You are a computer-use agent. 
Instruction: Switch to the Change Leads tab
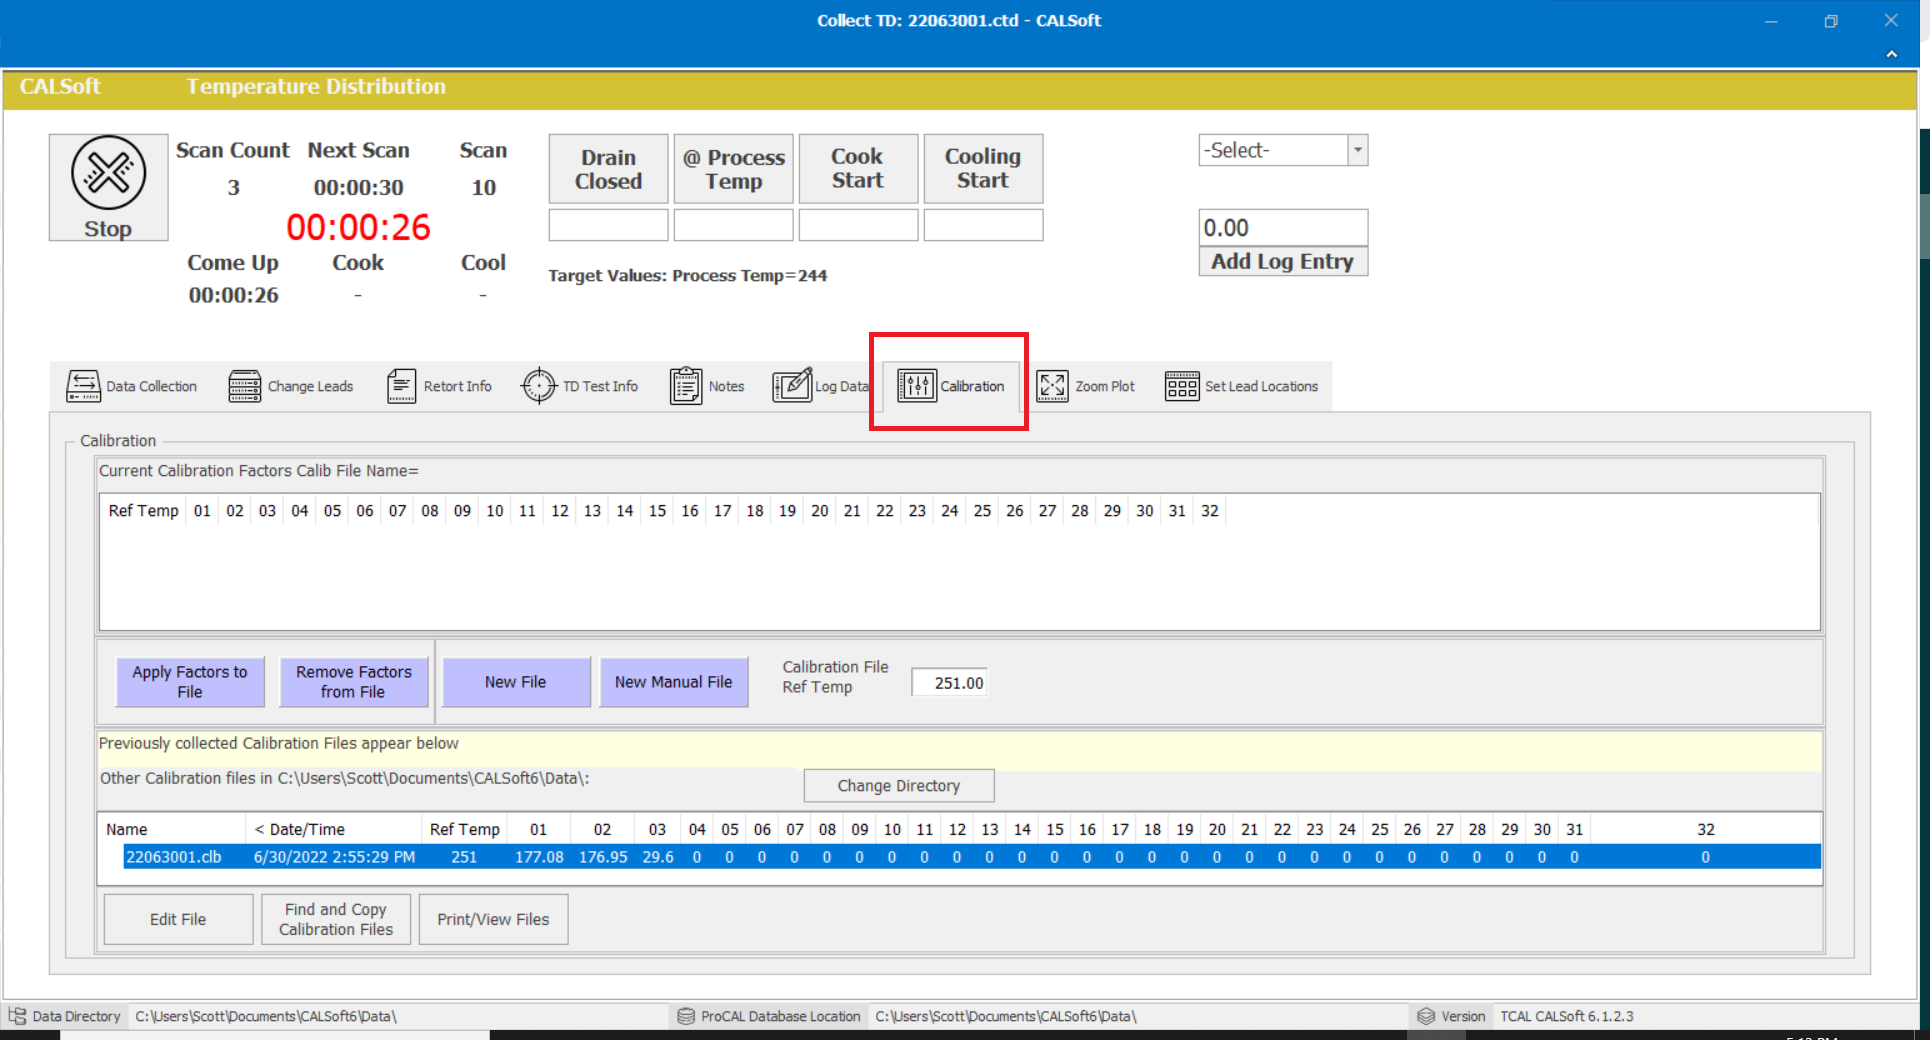click(291, 386)
